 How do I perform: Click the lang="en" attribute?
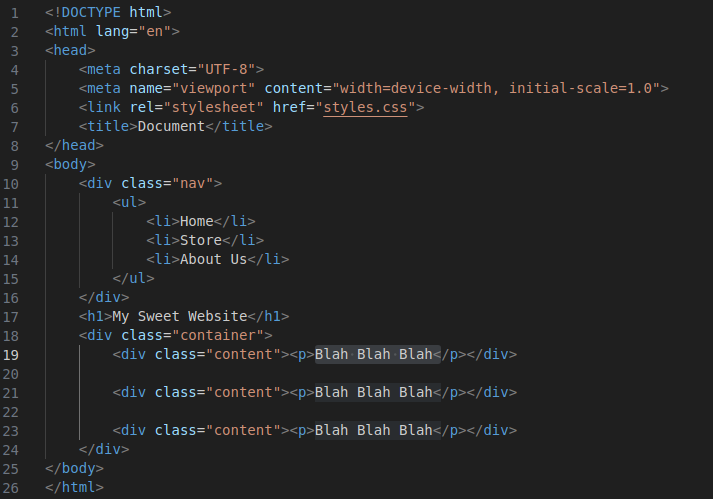point(134,31)
